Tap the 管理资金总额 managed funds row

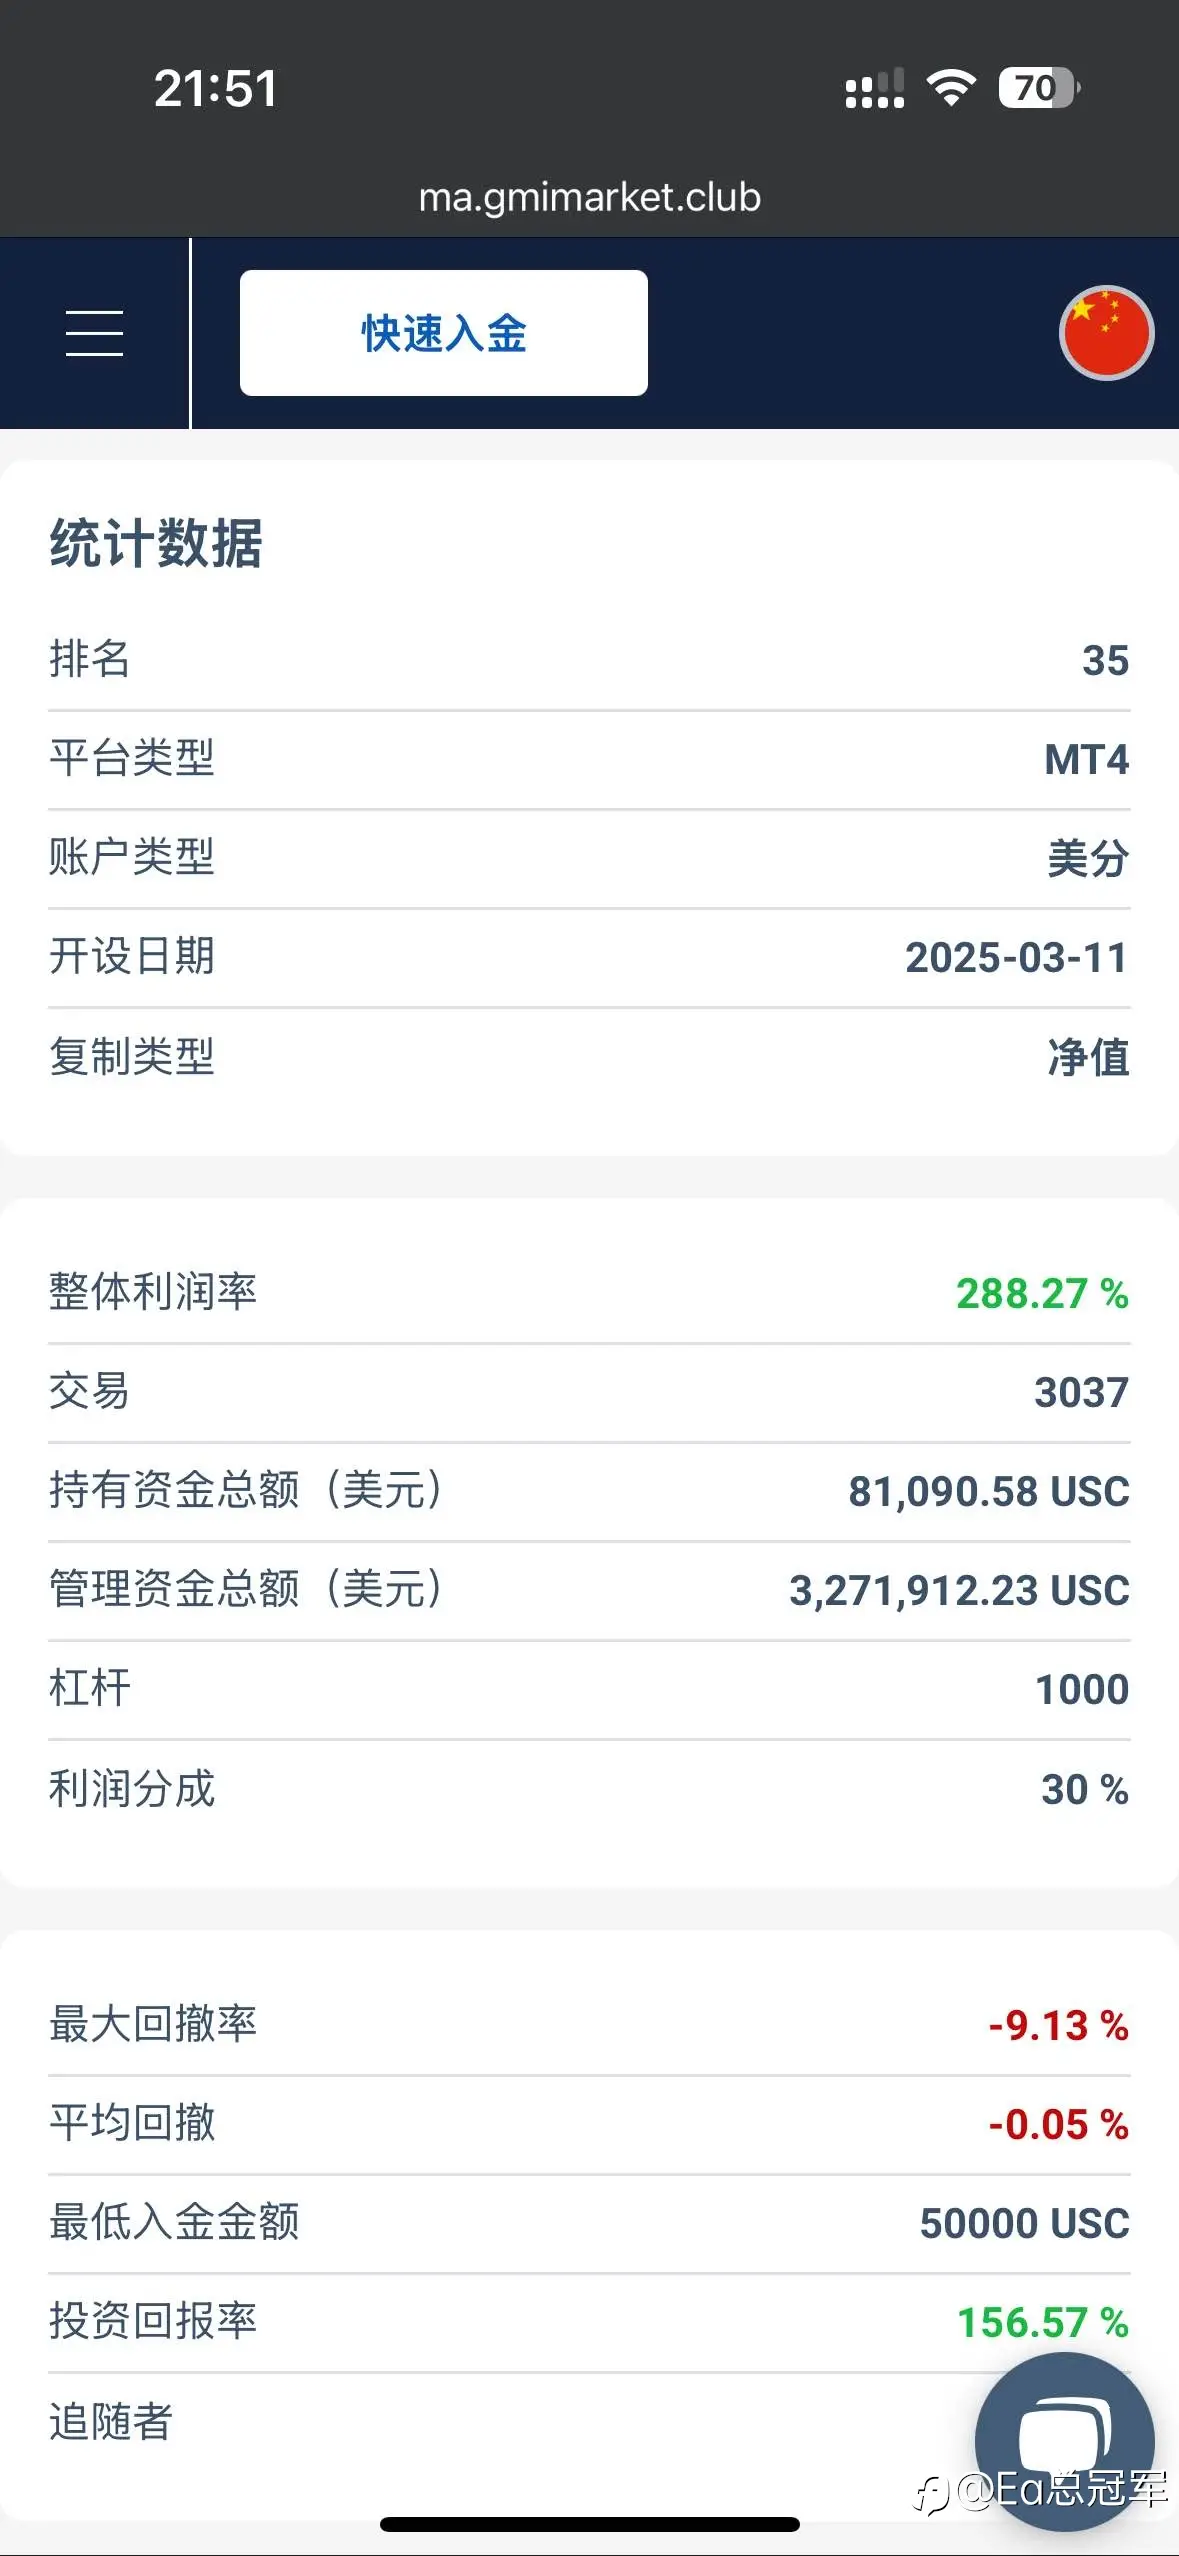589,1590
